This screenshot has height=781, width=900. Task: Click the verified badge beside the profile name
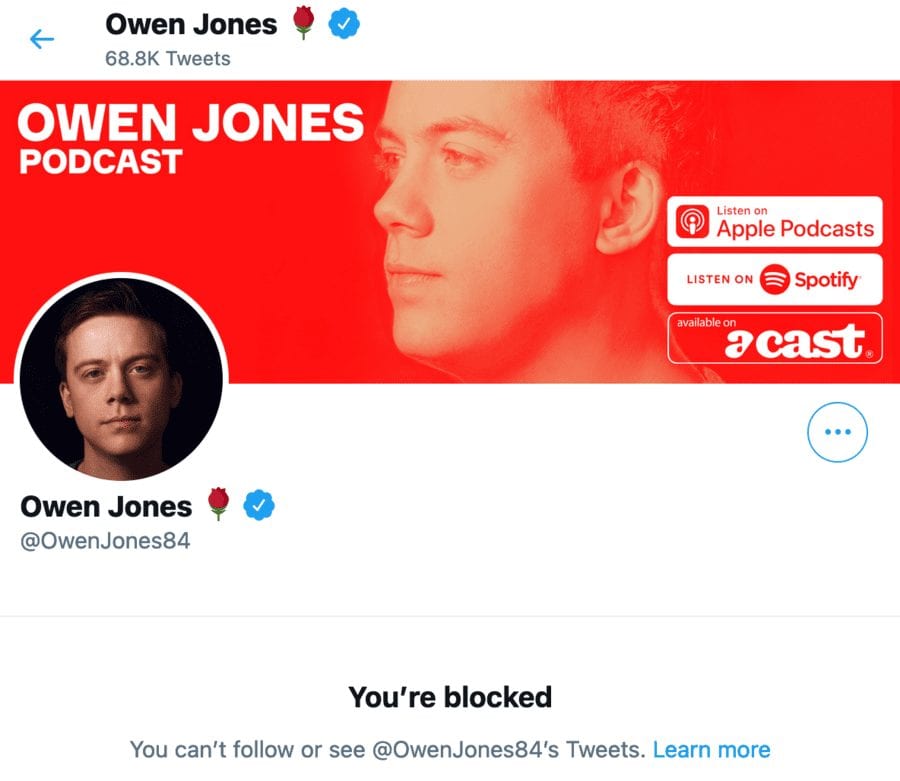pyautogui.click(x=259, y=506)
